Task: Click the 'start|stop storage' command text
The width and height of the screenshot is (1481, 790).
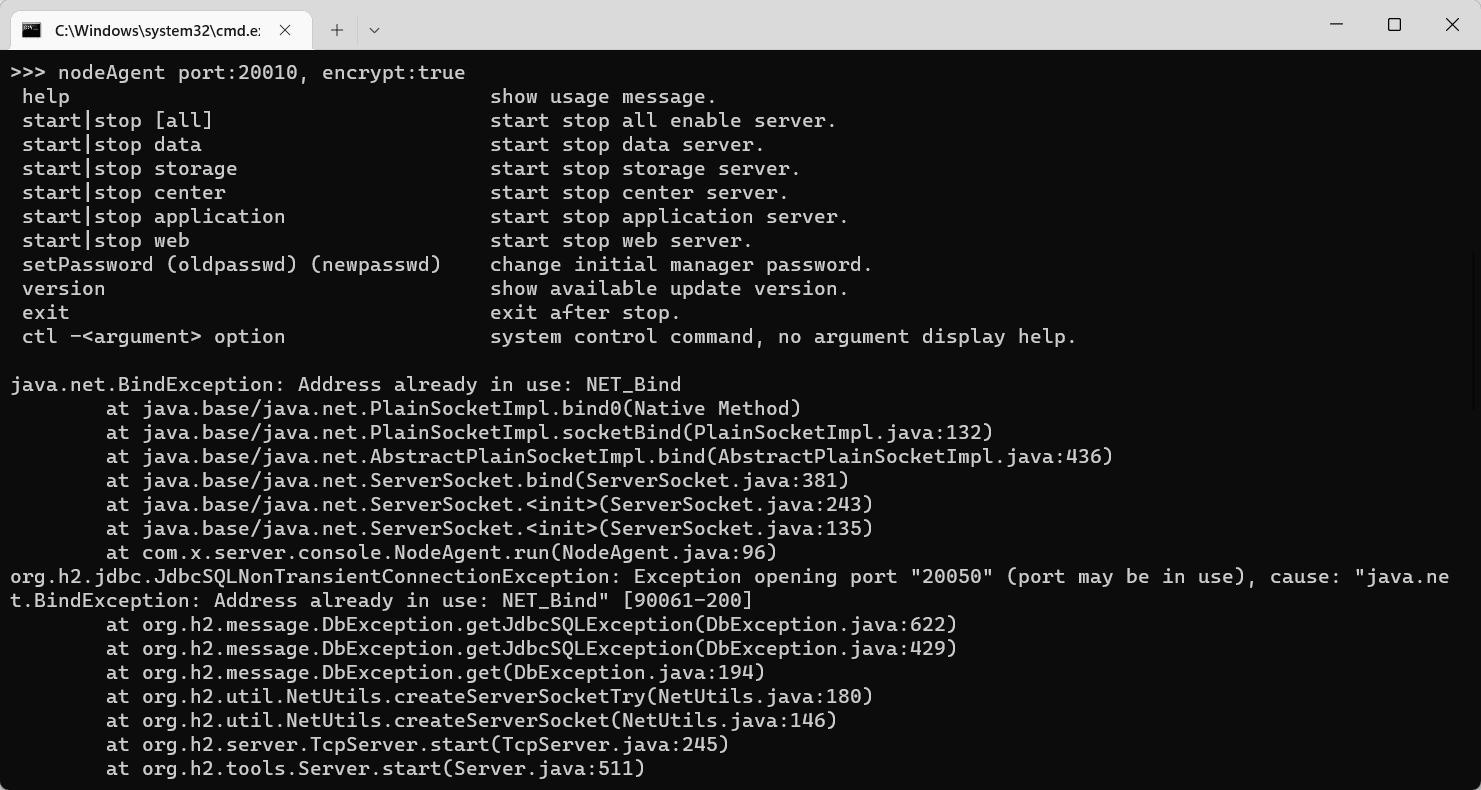Action: click(x=130, y=169)
